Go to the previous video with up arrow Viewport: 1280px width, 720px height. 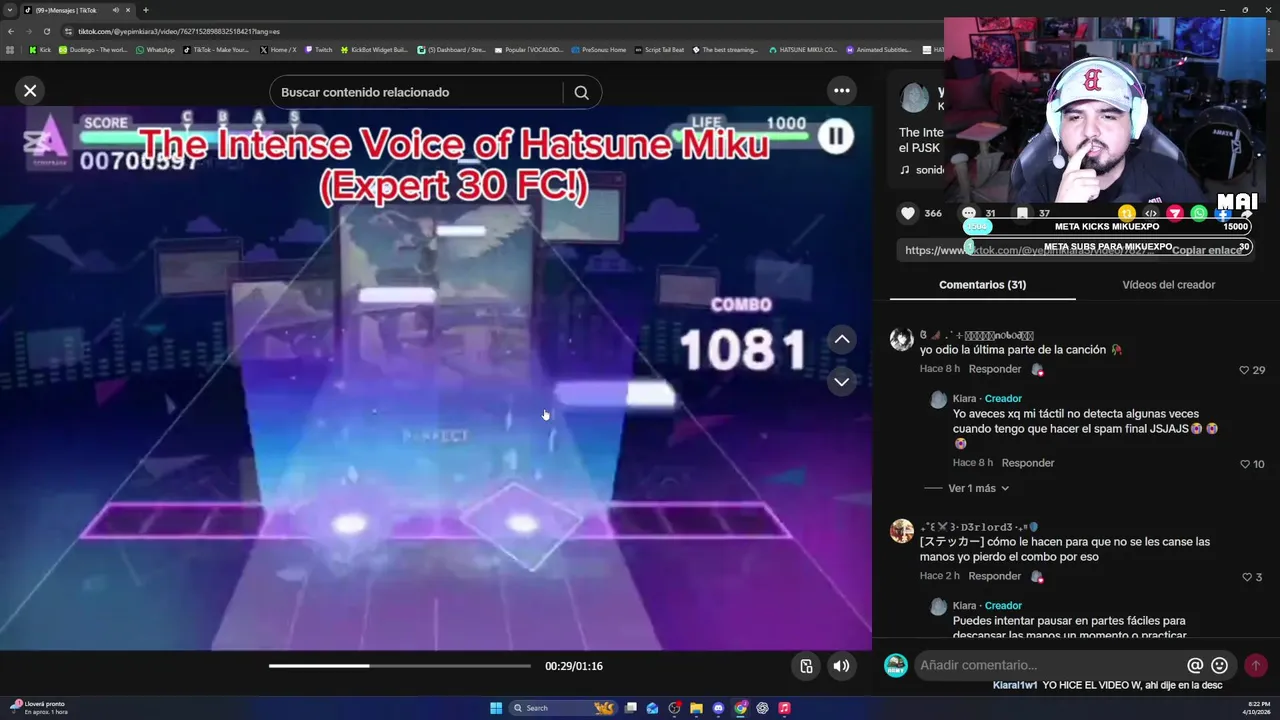(842, 339)
